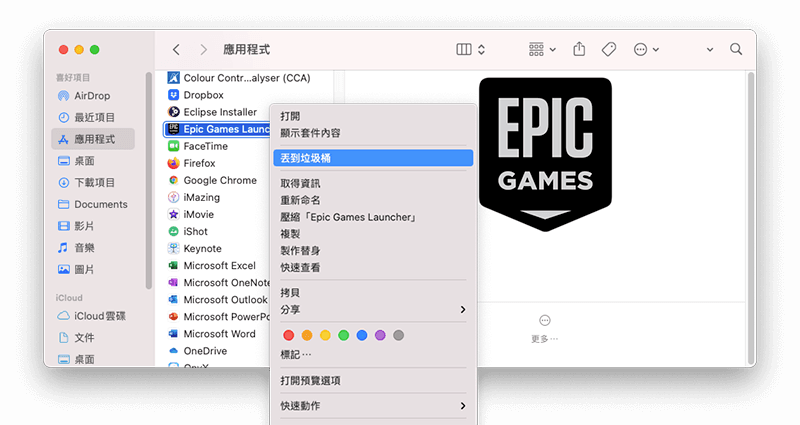This screenshot has width=800, height=425.
Task: Go back with the left chevron button
Action: point(176,49)
